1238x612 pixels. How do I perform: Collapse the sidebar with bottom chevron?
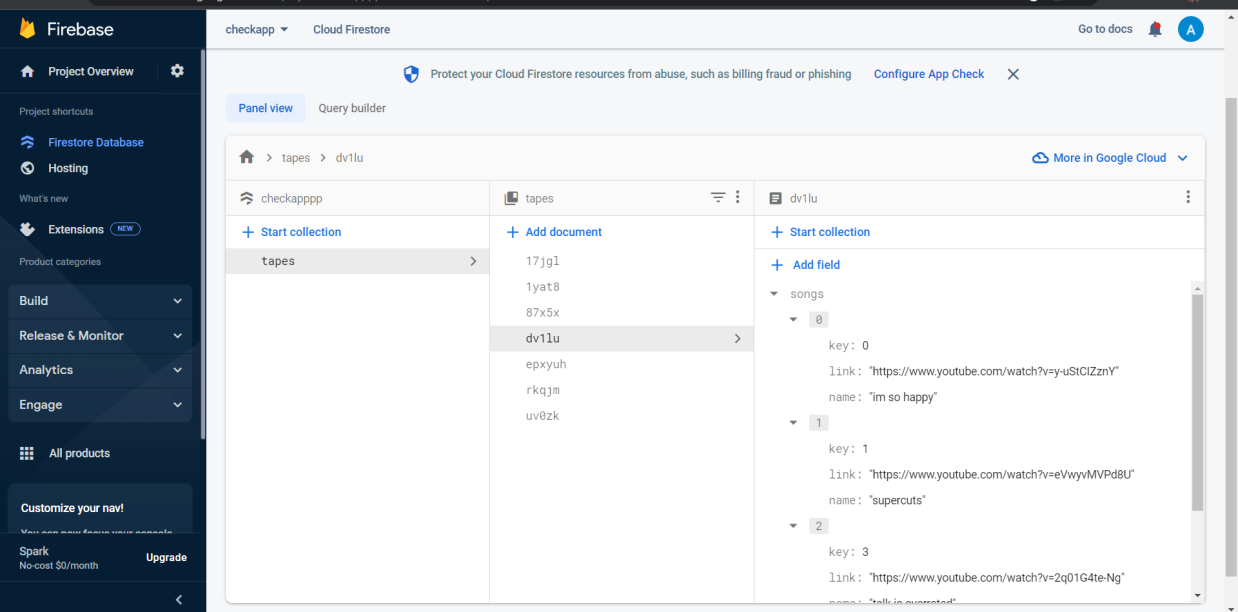(179, 600)
